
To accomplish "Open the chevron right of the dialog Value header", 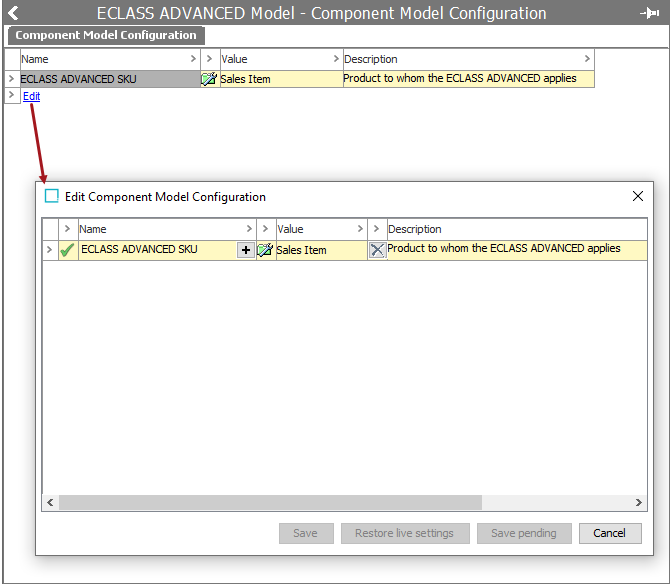I will 360,229.
